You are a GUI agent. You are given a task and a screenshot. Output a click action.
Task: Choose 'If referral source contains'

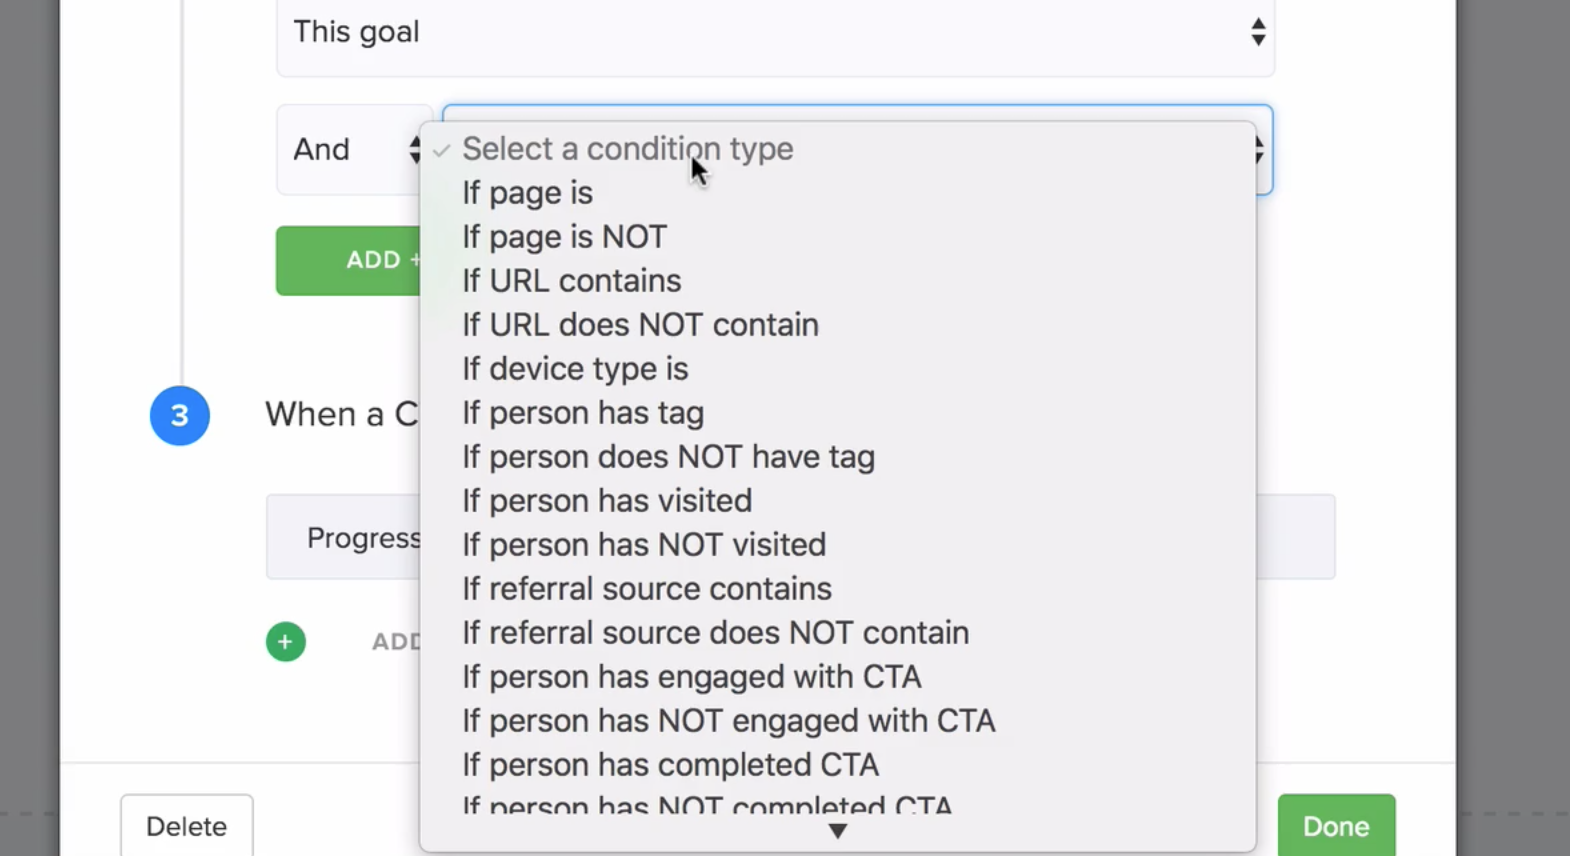(x=647, y=589)
